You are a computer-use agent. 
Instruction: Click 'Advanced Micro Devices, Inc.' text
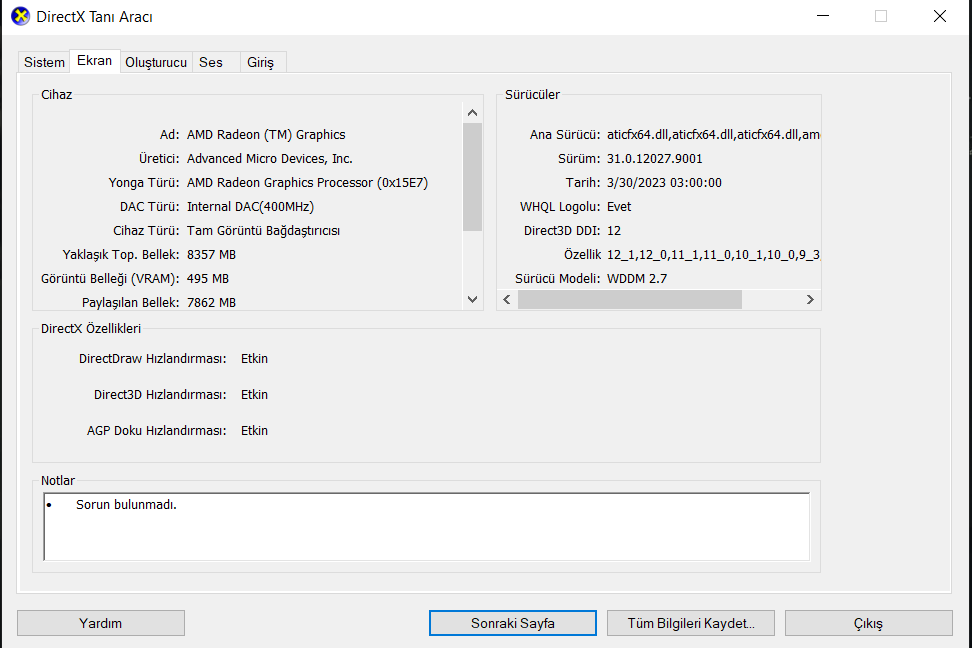coord(270,159)
